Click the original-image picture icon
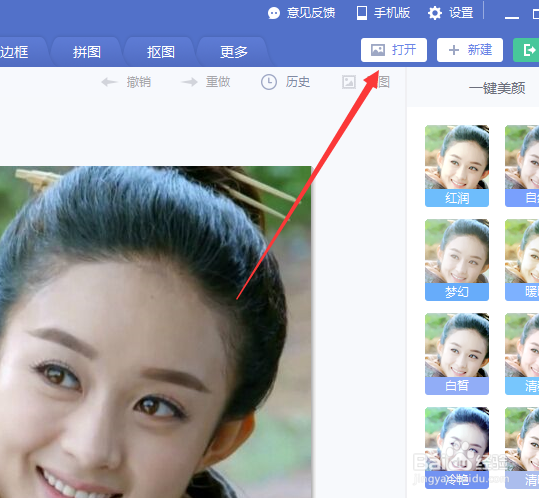The width and height of the screenshot is (539, 498). [349, 82]
